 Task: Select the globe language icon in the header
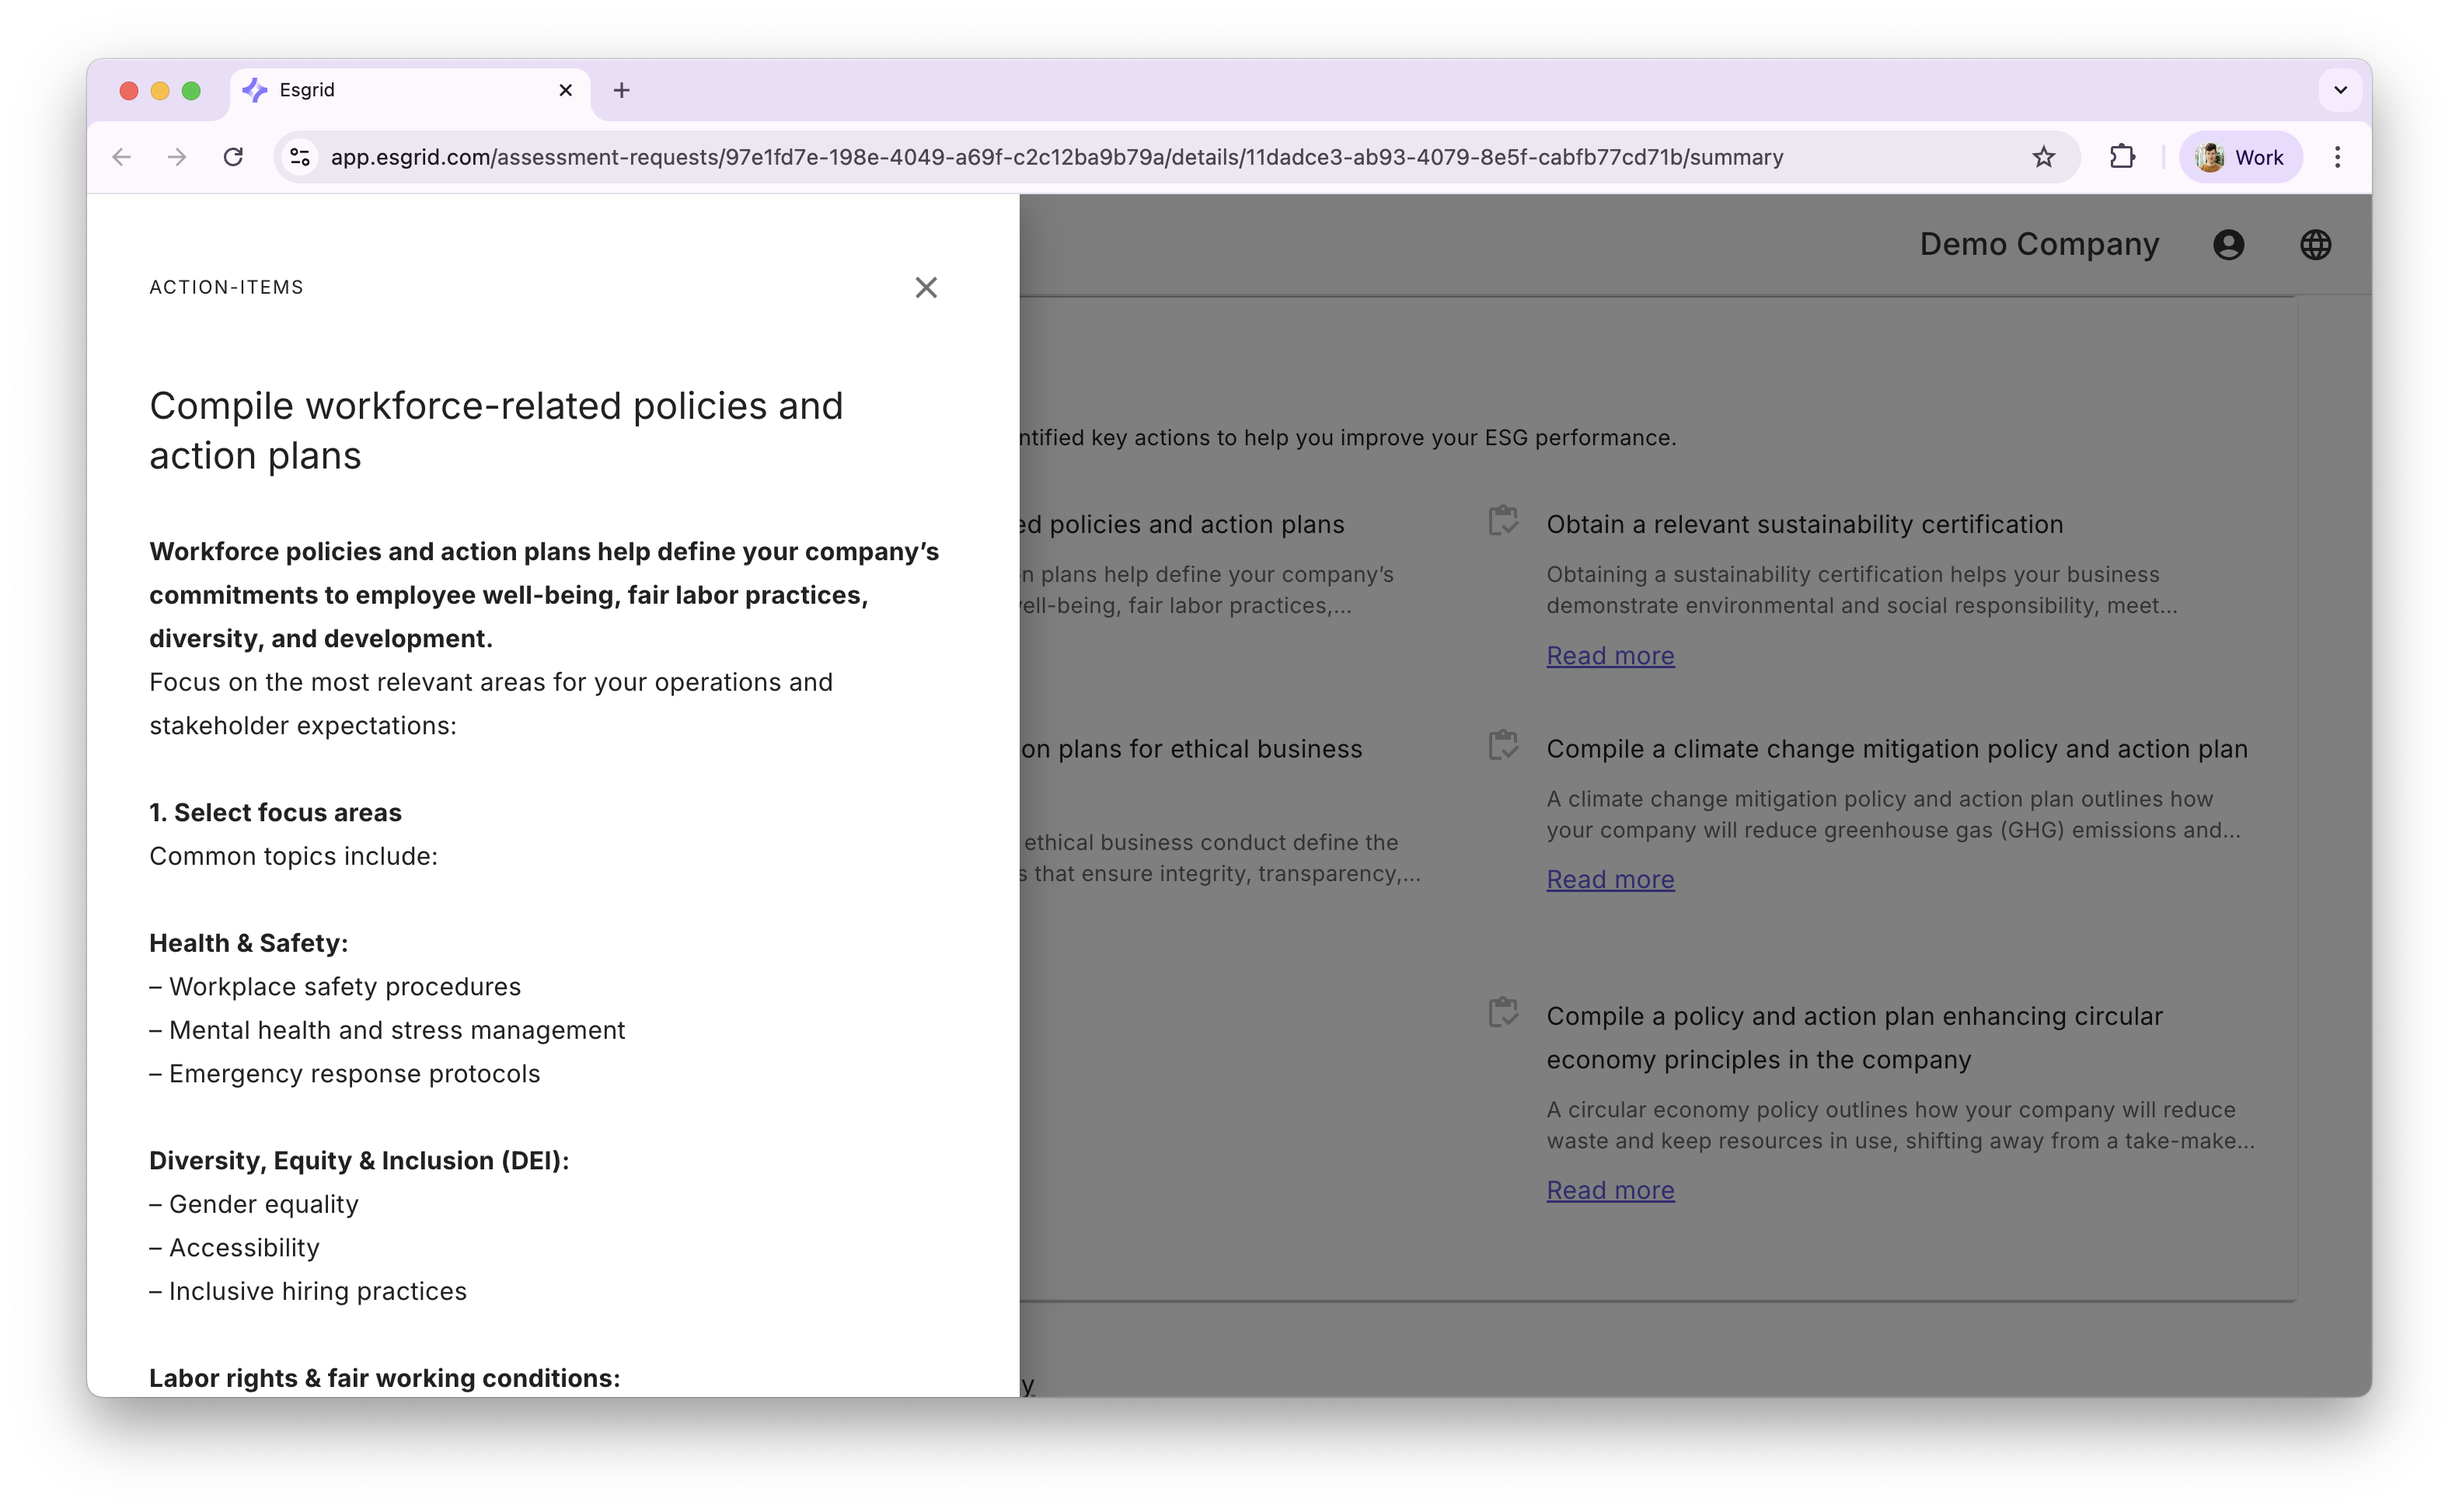click(2317, 244)
